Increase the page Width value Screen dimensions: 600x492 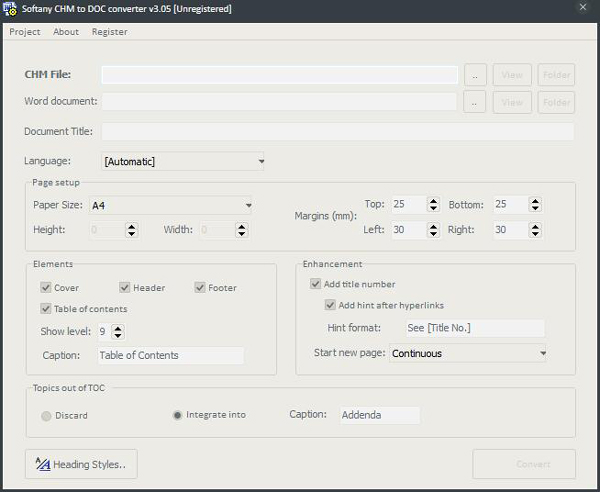pyautogui.click(x=241, y=226)
